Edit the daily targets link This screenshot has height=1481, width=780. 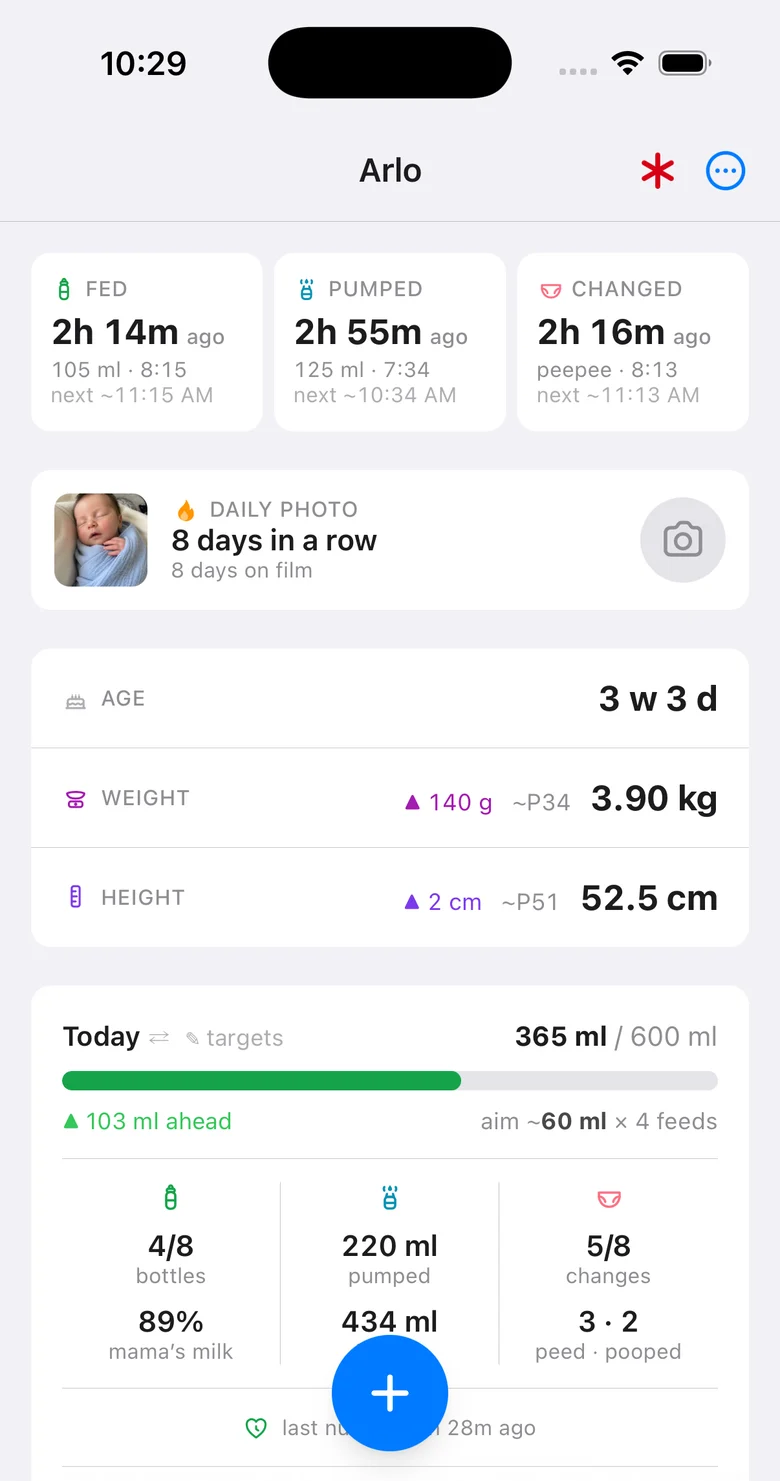tap(235, 1038)
